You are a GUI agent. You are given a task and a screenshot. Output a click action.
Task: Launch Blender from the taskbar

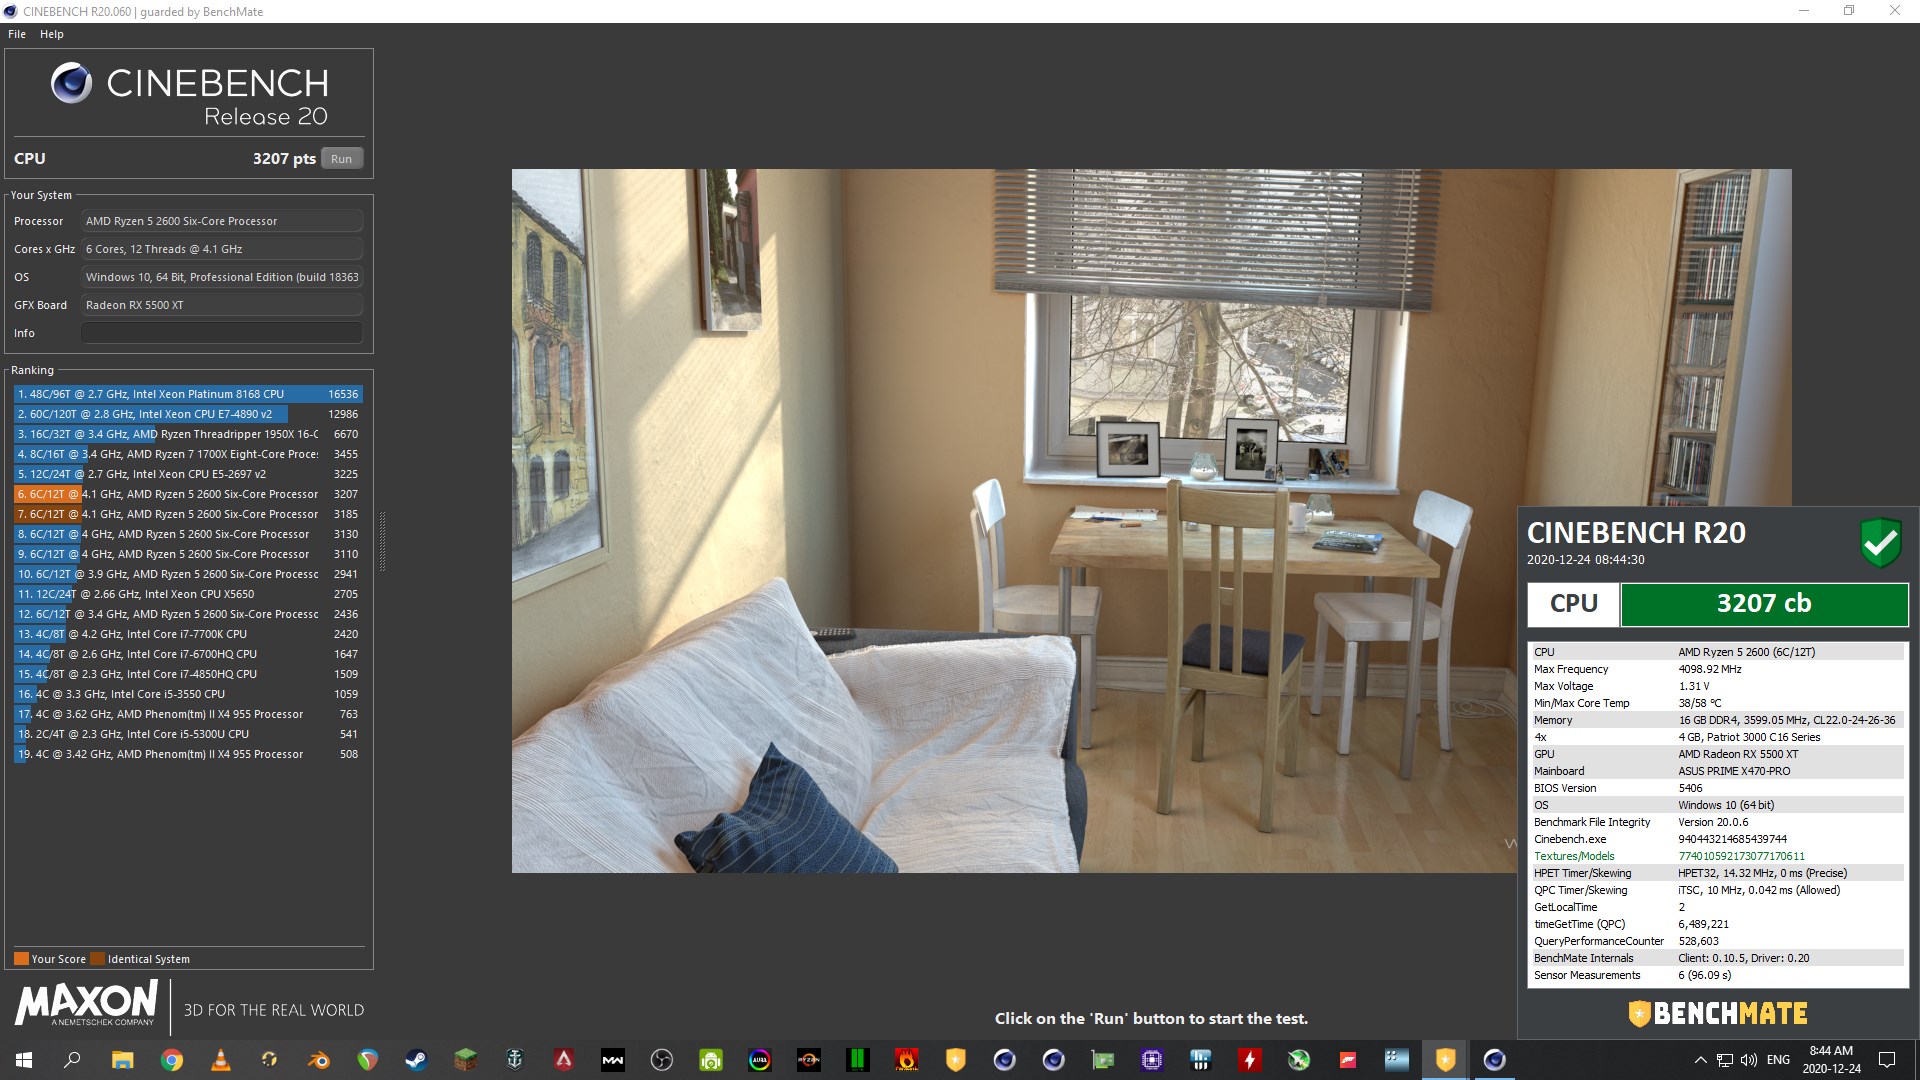[319, 1060]
